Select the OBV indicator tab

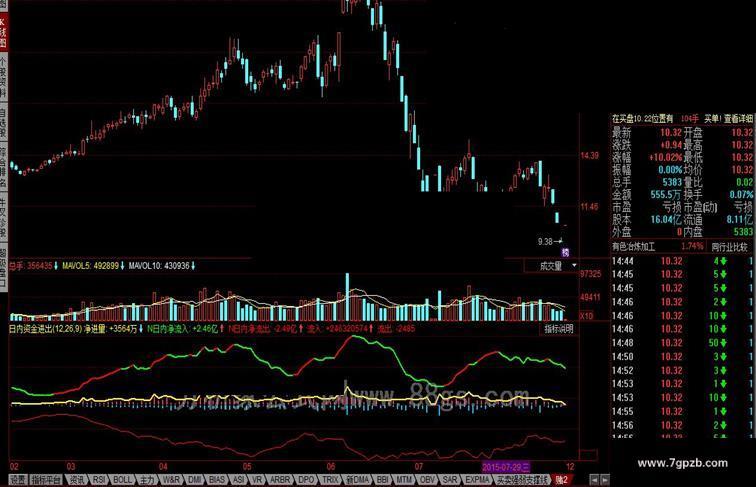pyautogui.click(x=427, y=480)
